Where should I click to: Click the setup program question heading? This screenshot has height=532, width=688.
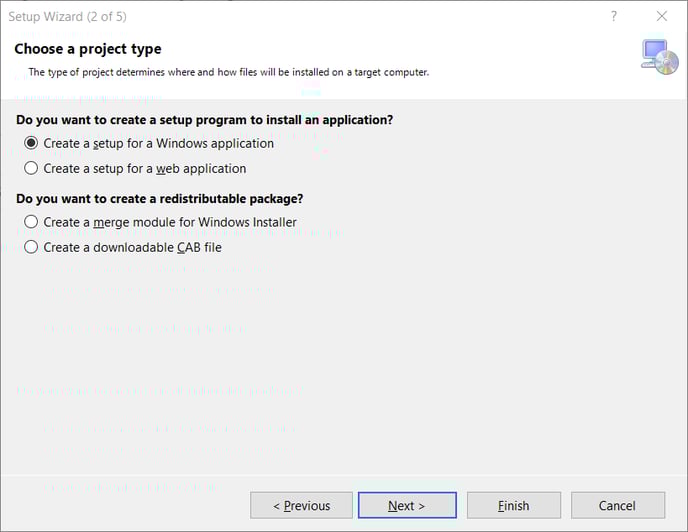(x=204, y=119)
